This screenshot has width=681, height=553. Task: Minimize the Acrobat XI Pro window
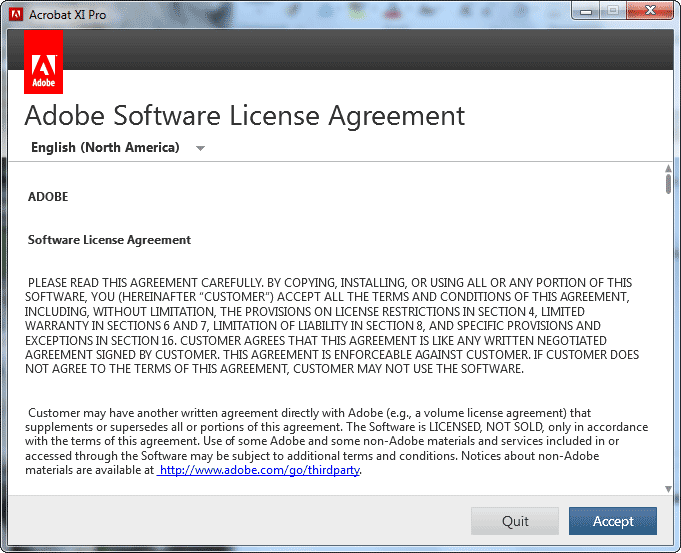tap(586, 11)
